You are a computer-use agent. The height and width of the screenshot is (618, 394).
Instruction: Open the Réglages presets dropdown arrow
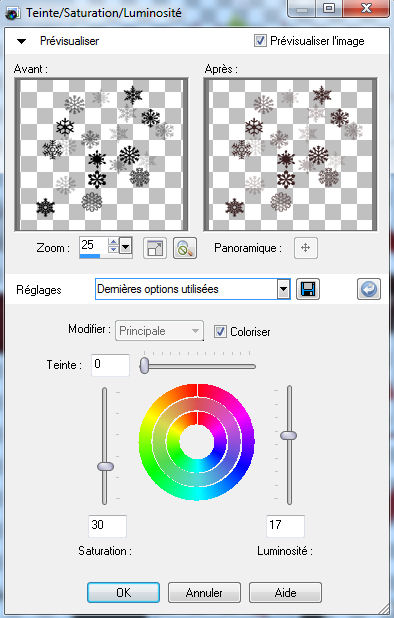tap(283, 290)
